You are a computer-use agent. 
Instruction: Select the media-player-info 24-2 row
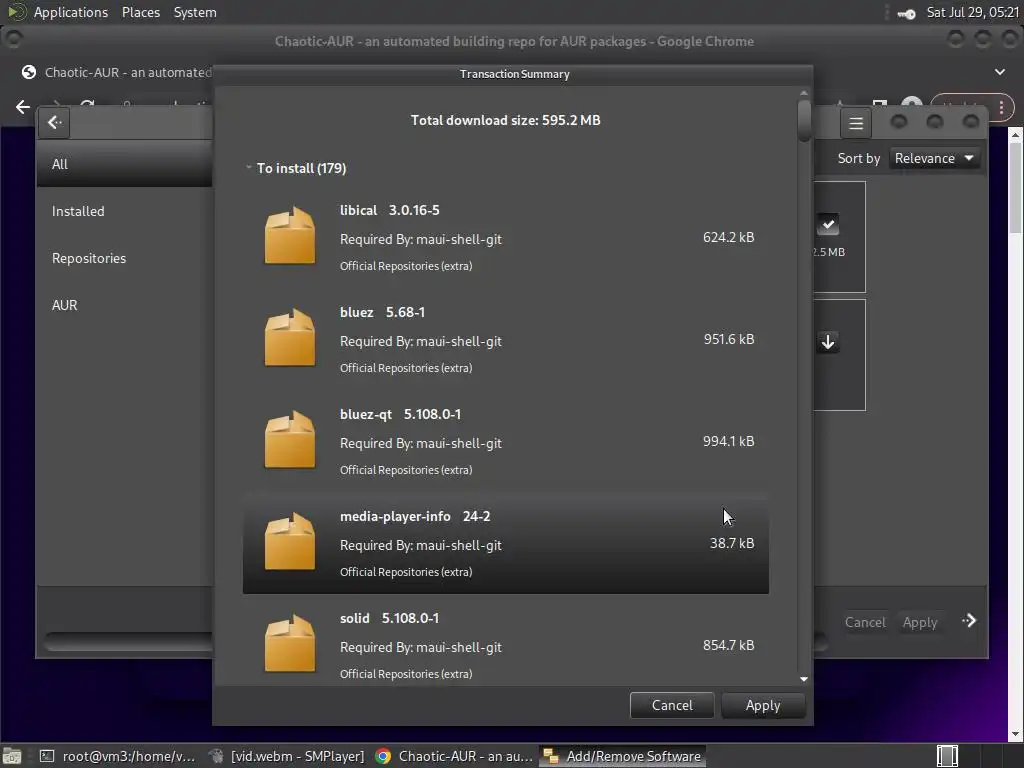click(505, 543)
